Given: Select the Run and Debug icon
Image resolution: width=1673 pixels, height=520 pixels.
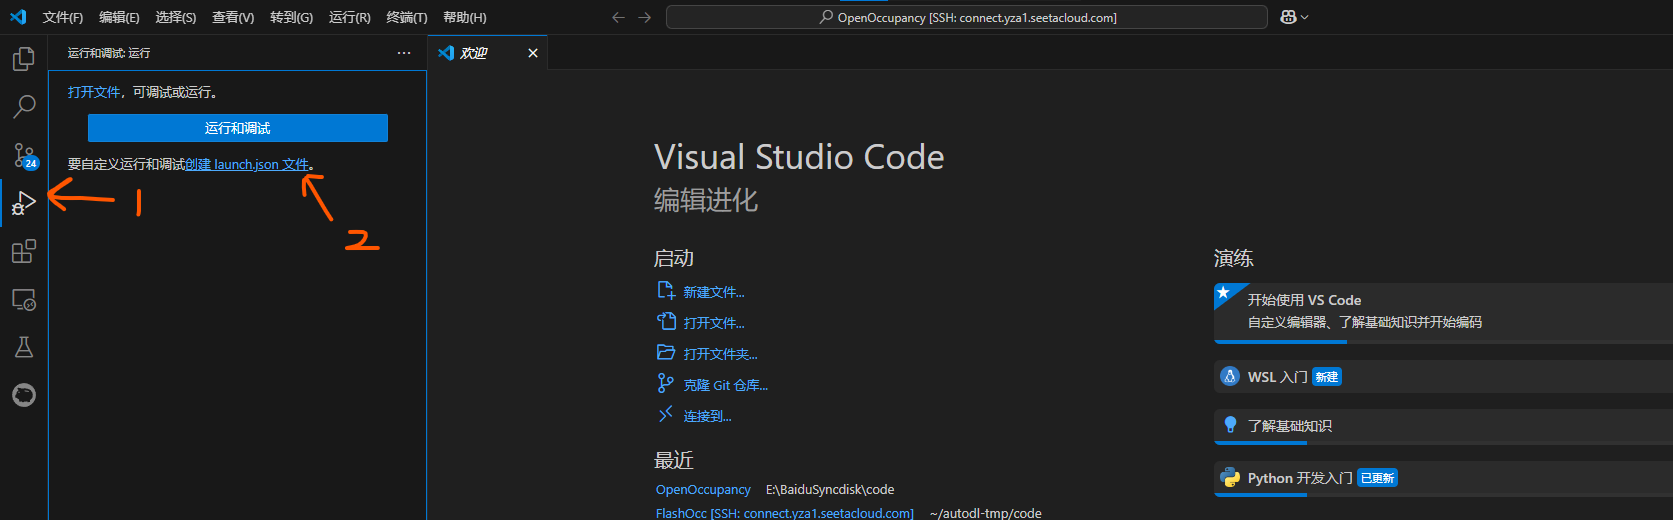Looking at the screenshot, I should 24,203.
